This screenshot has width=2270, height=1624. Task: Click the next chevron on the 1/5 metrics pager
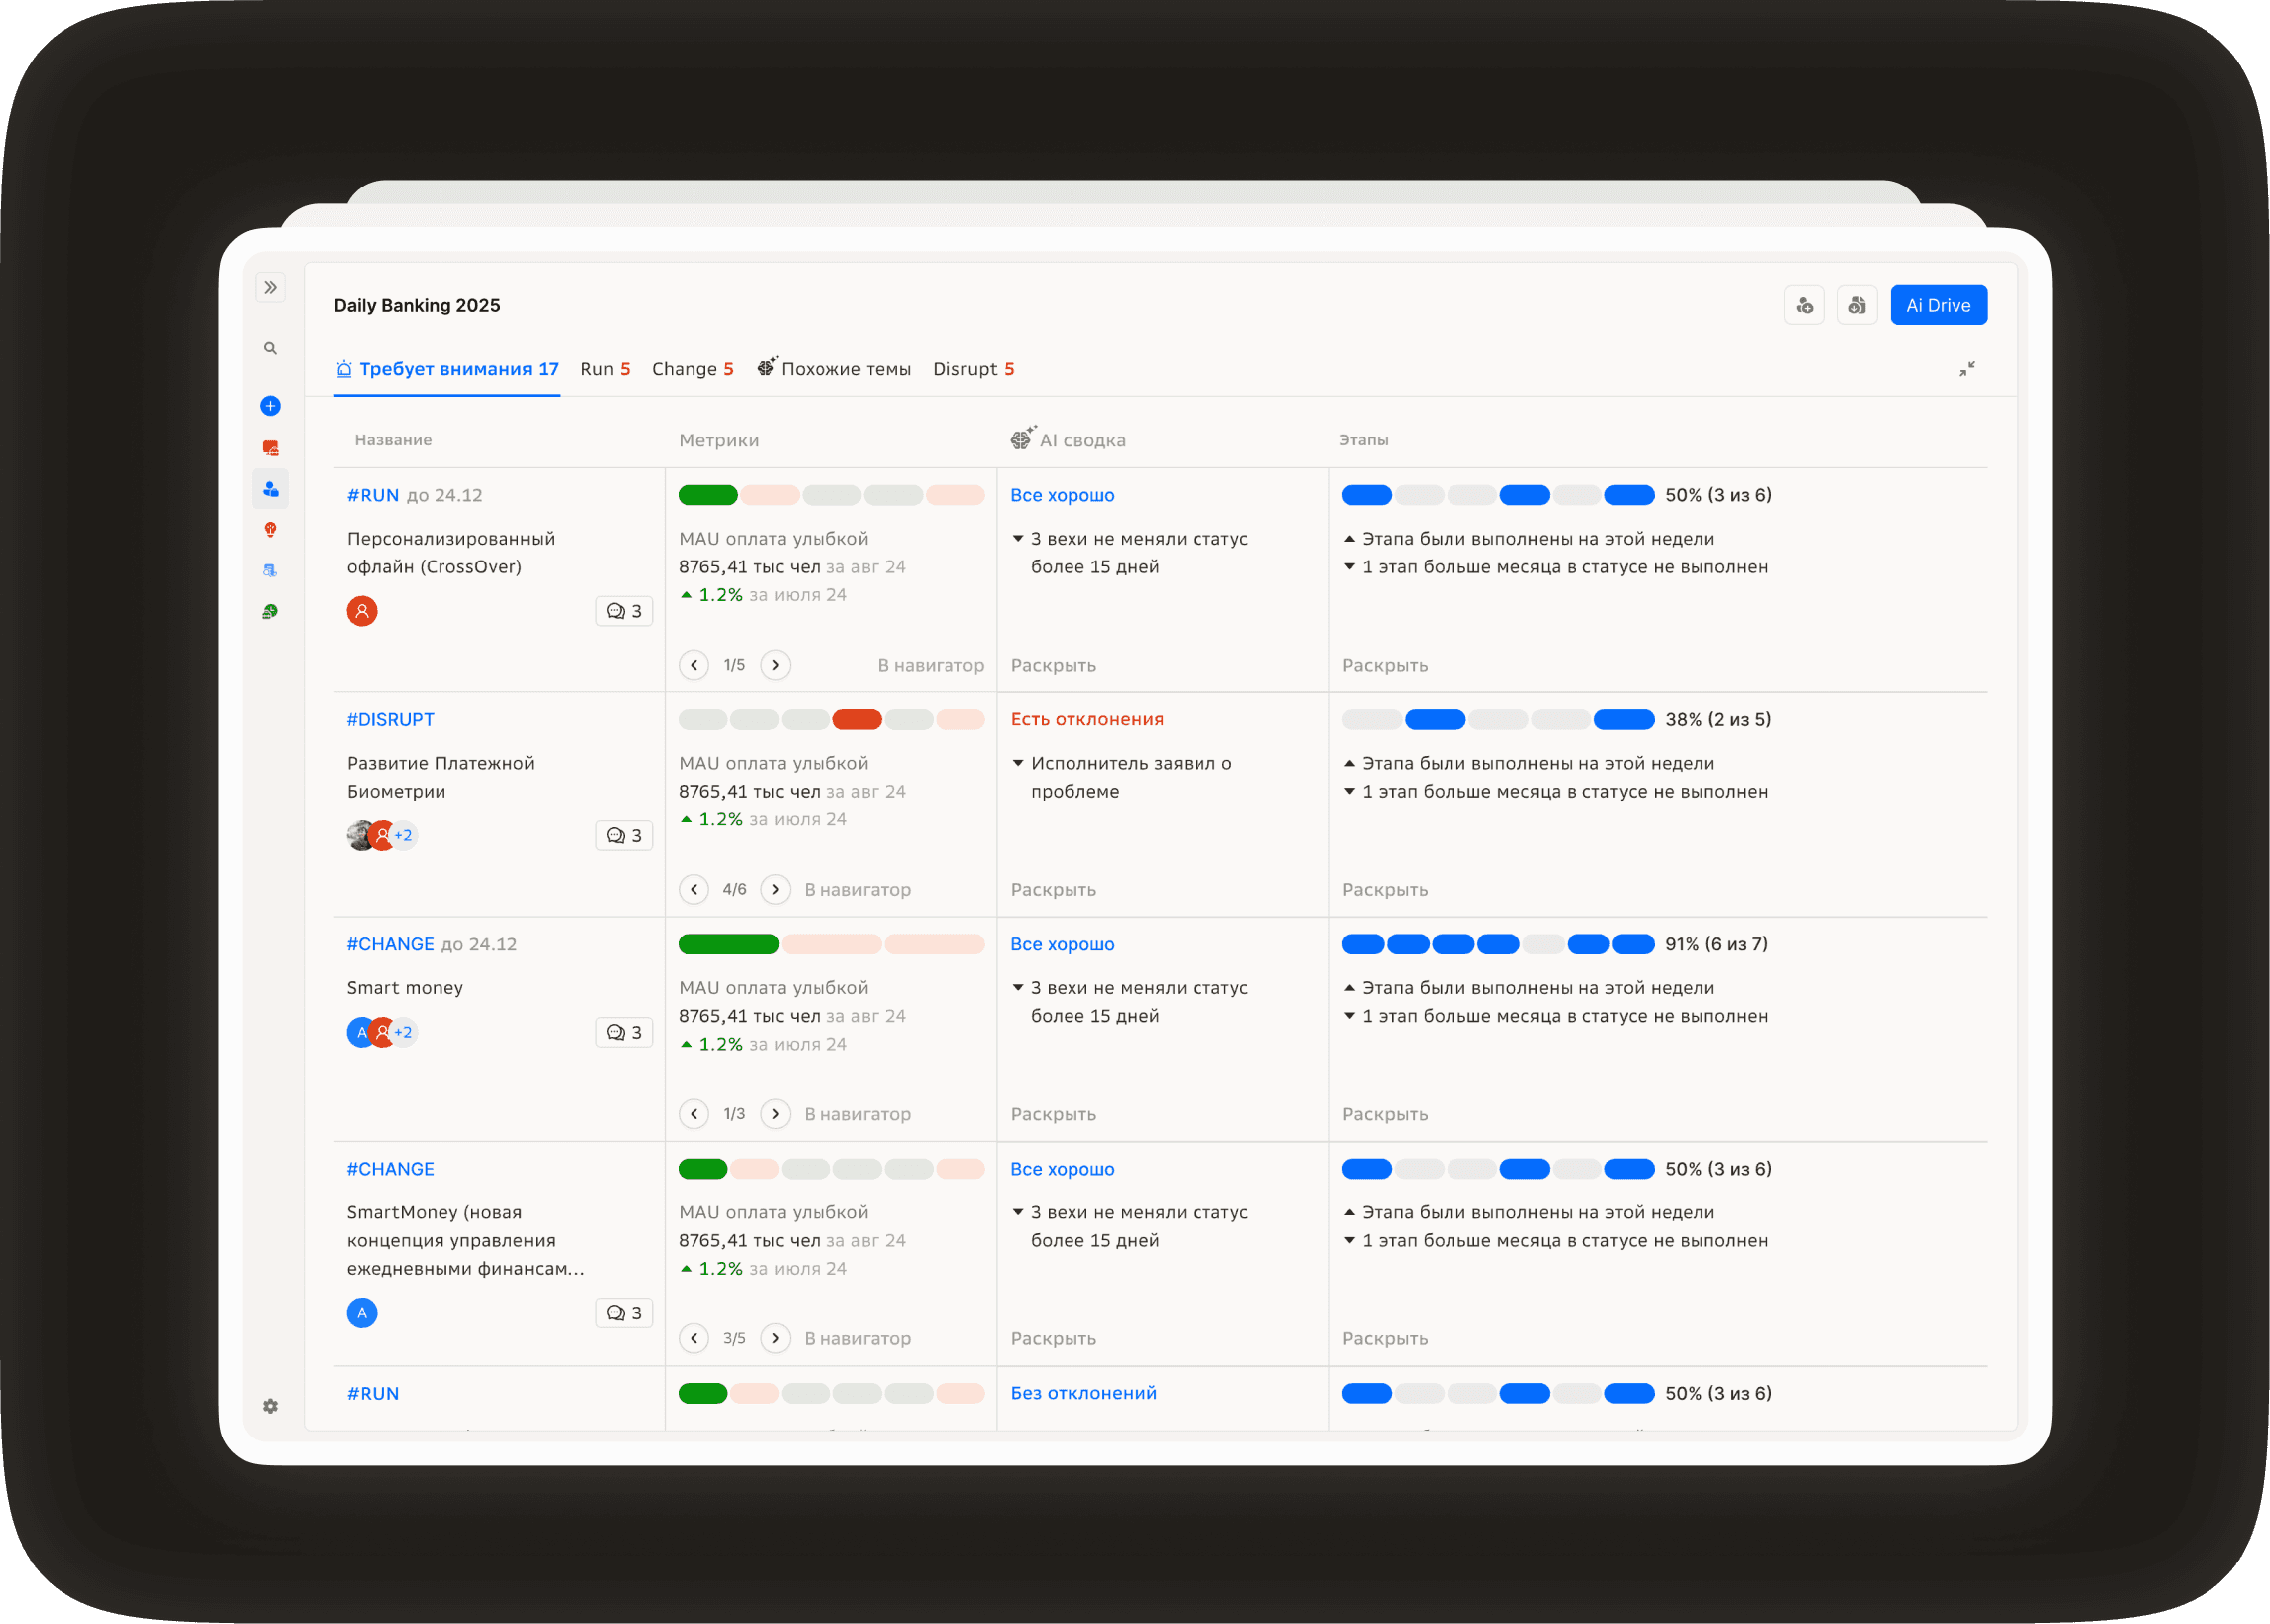tap(775, 664)
